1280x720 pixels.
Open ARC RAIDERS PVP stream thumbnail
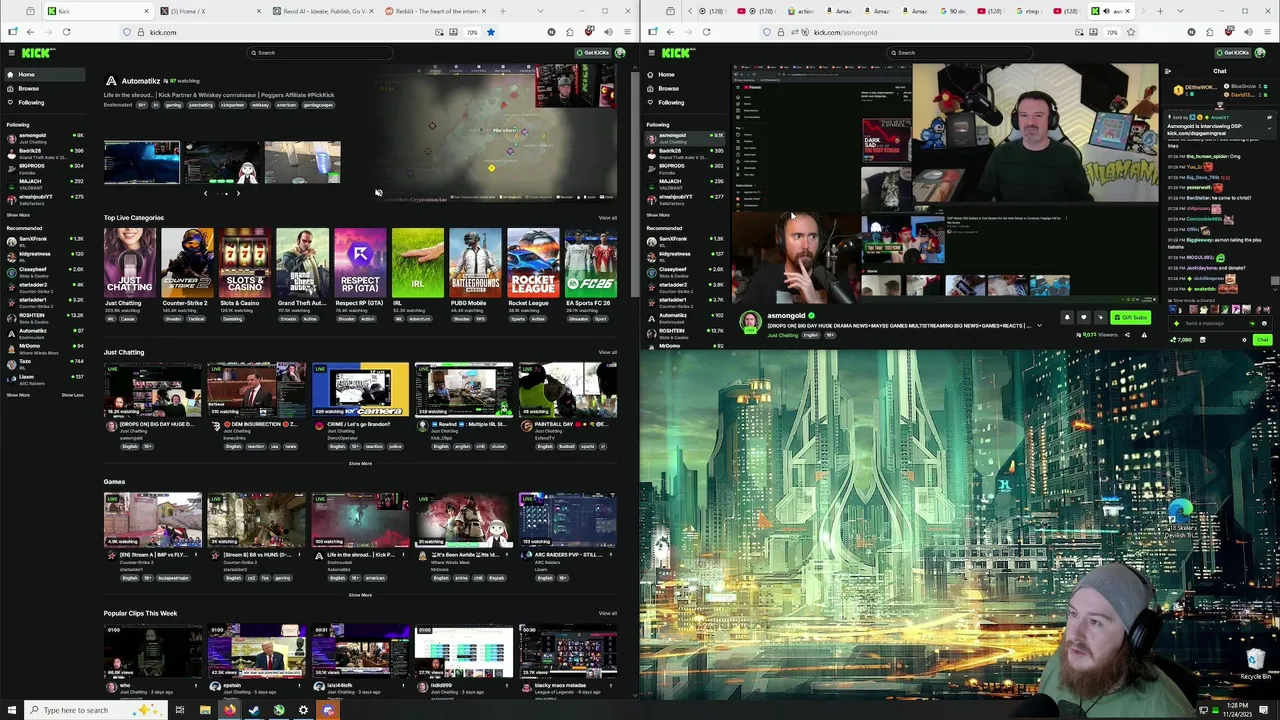[x=567, y=520]
